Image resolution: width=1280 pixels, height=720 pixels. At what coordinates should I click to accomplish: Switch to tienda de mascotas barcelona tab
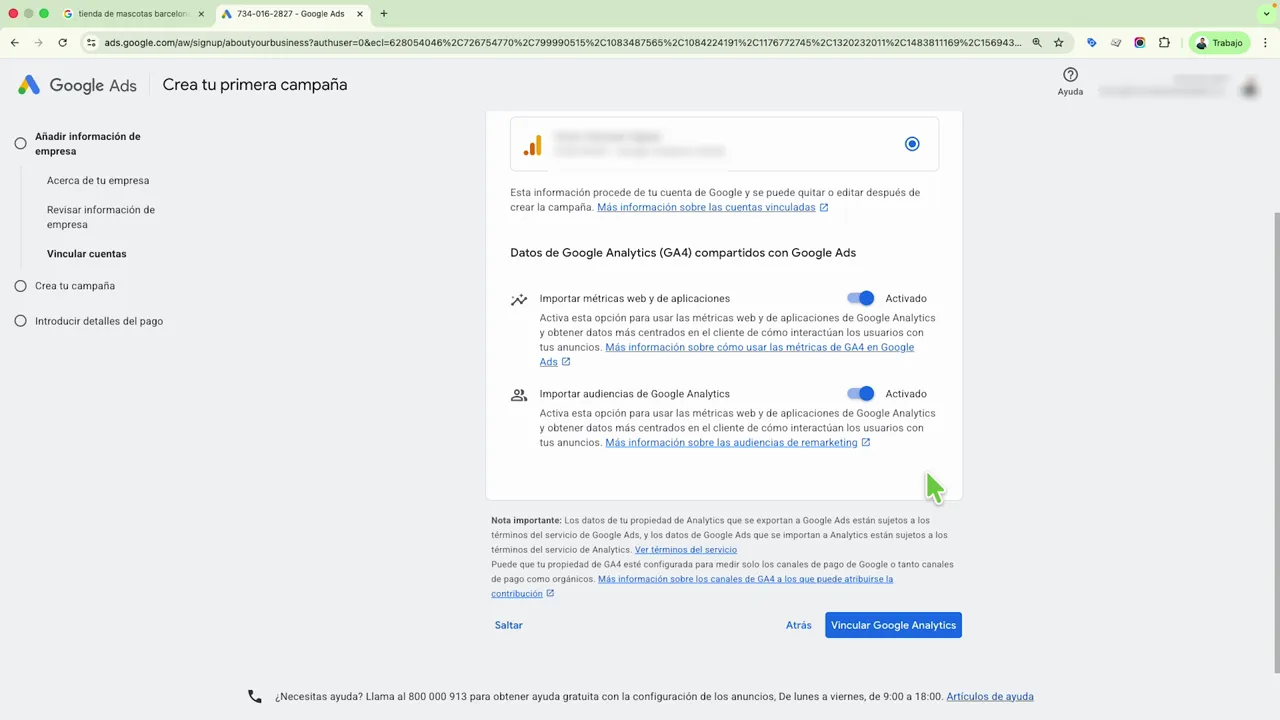pos(131,14)
